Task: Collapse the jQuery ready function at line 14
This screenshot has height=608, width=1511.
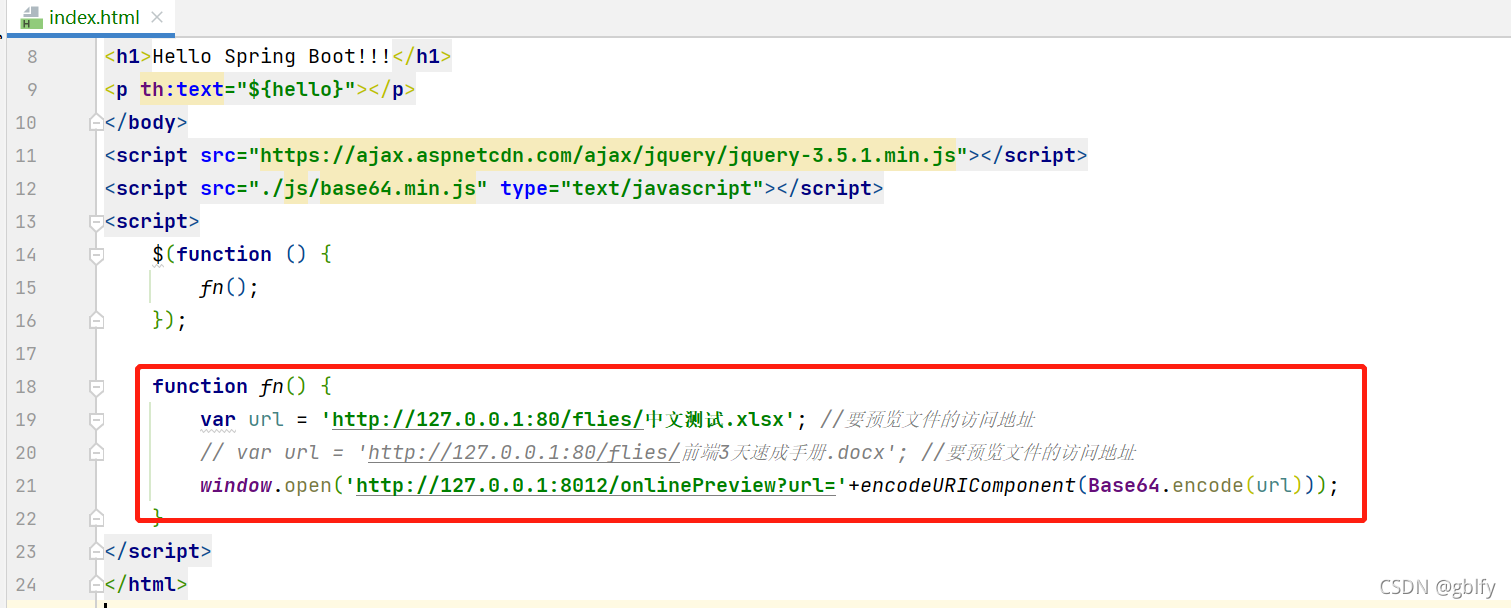Action: (96, 255)
